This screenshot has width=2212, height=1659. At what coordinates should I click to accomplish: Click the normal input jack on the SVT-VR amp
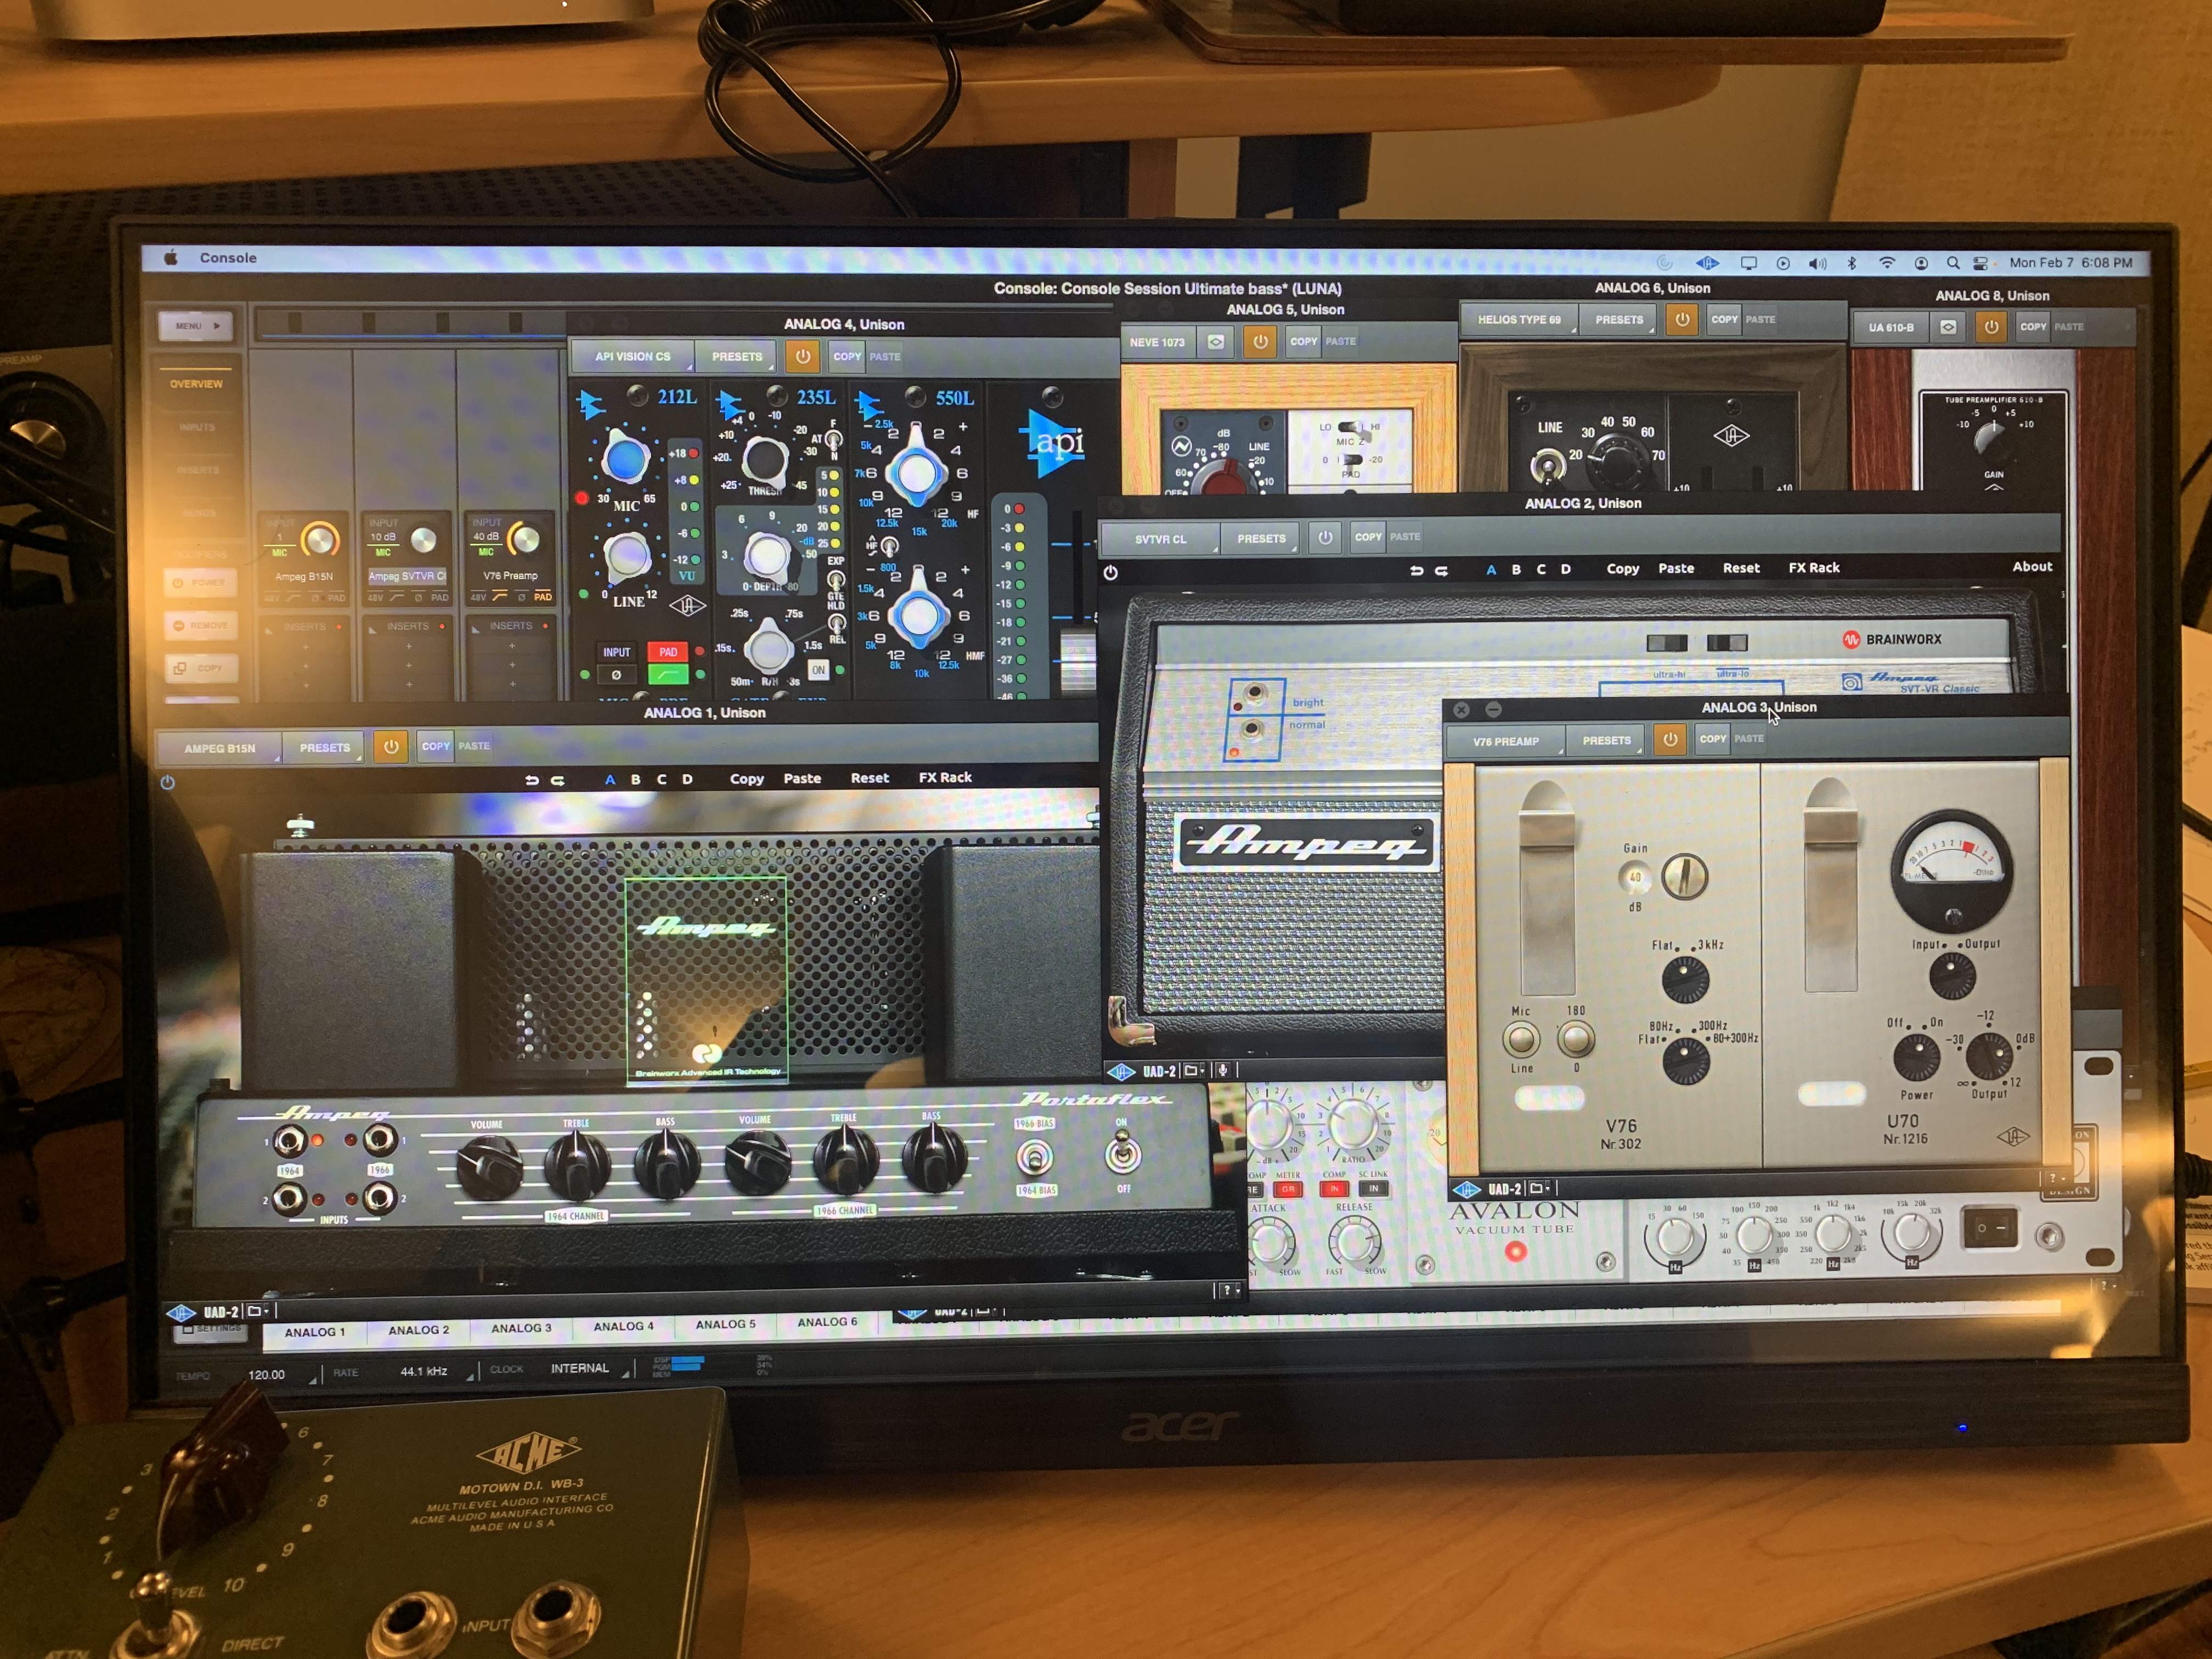1251,729
